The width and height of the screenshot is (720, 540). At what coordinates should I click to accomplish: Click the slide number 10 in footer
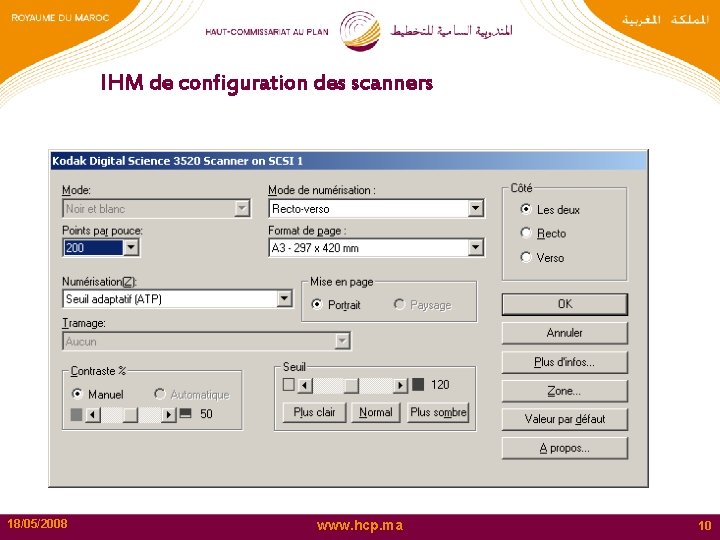click(704, 525)
